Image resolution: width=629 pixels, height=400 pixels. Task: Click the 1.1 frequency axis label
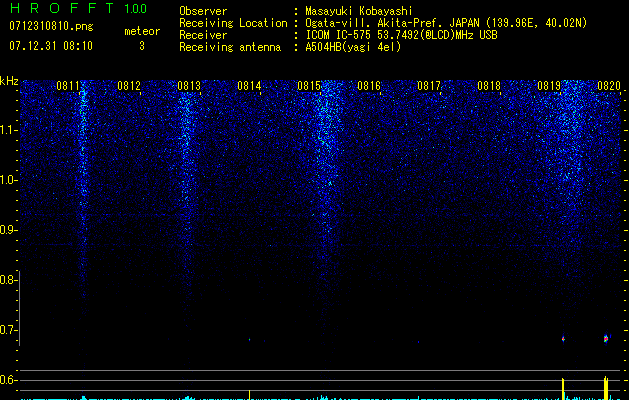tap(7, 131)
